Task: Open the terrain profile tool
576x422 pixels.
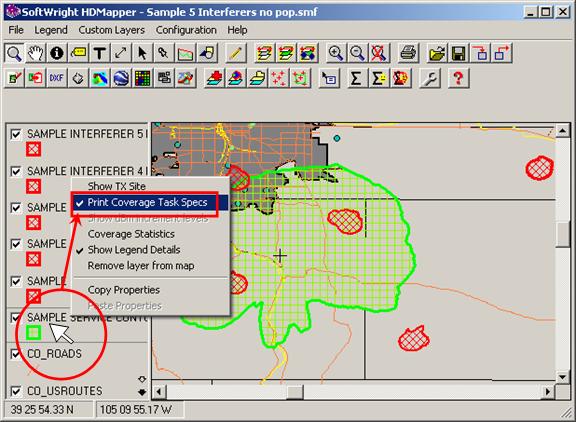Action: tap(185, 53)
